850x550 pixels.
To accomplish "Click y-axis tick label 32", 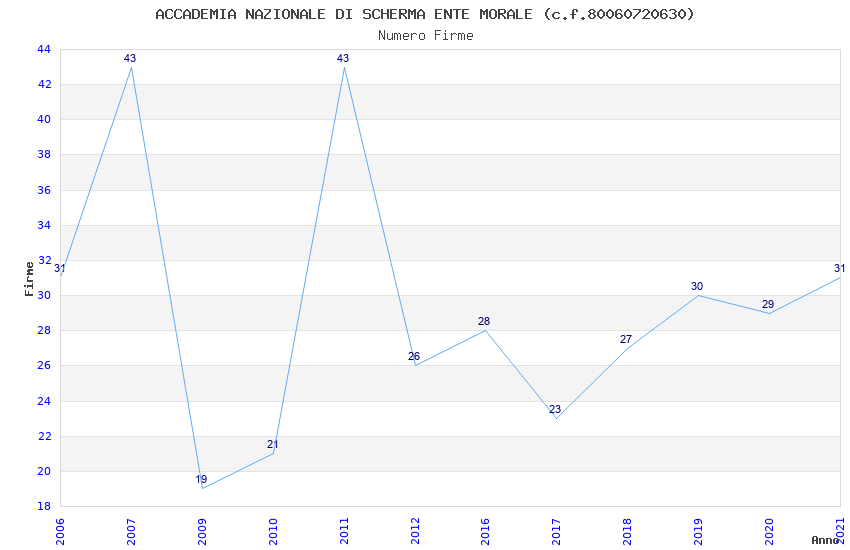I will click(x=44, y=260).
